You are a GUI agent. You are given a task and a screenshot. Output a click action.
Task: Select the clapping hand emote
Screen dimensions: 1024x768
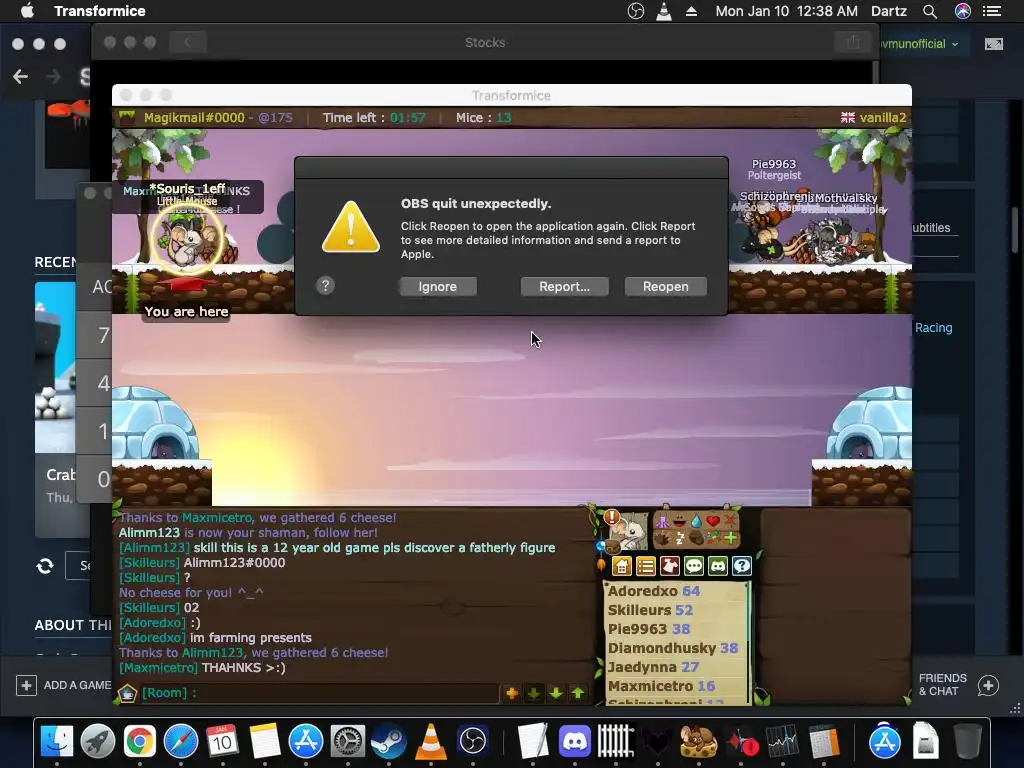click(662, 538)
